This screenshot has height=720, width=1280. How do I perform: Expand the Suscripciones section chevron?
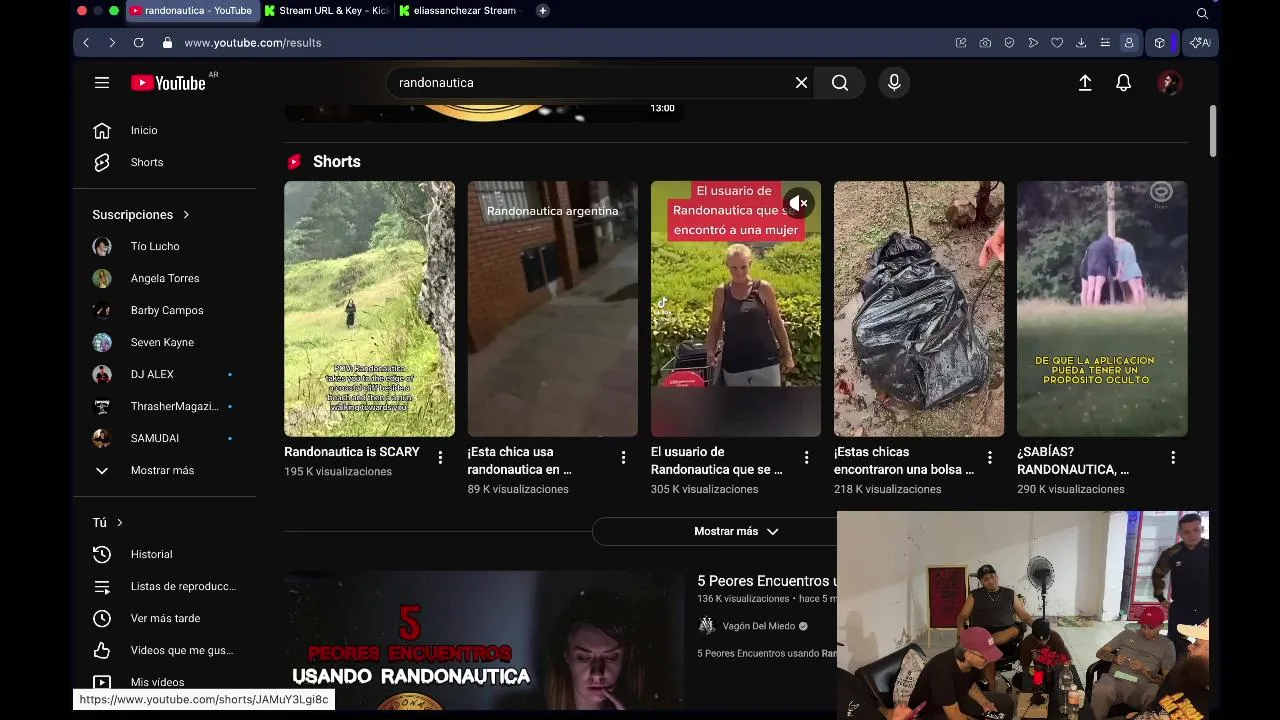[186, 214]
